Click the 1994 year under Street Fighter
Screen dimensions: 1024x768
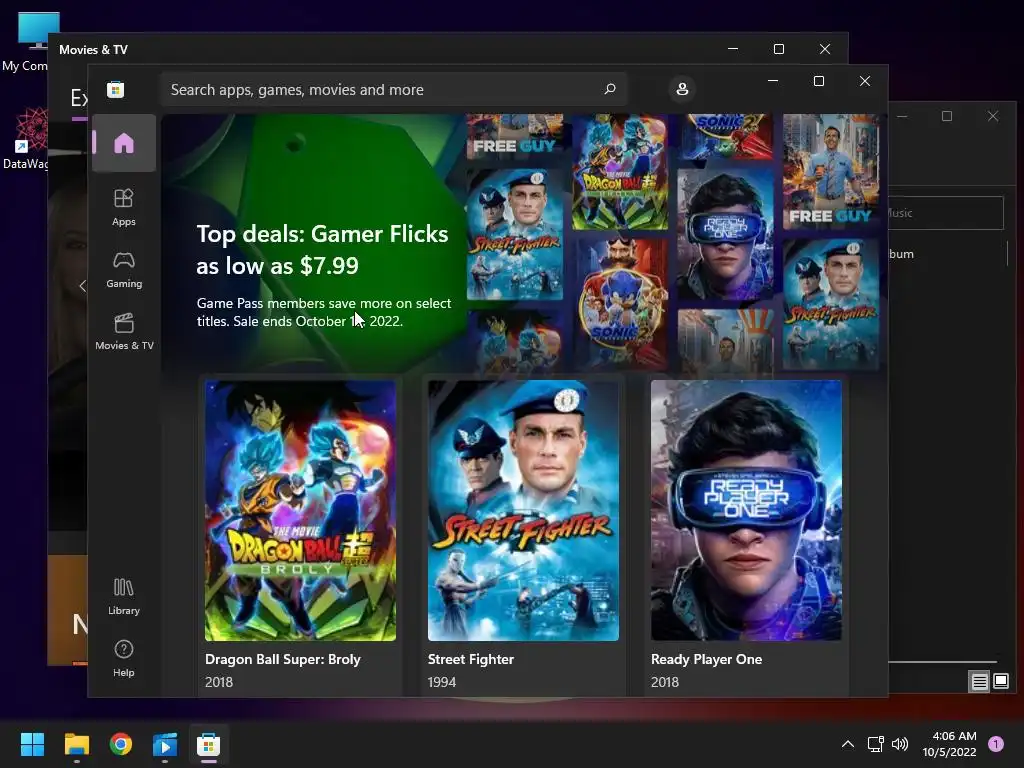point(441,682)
